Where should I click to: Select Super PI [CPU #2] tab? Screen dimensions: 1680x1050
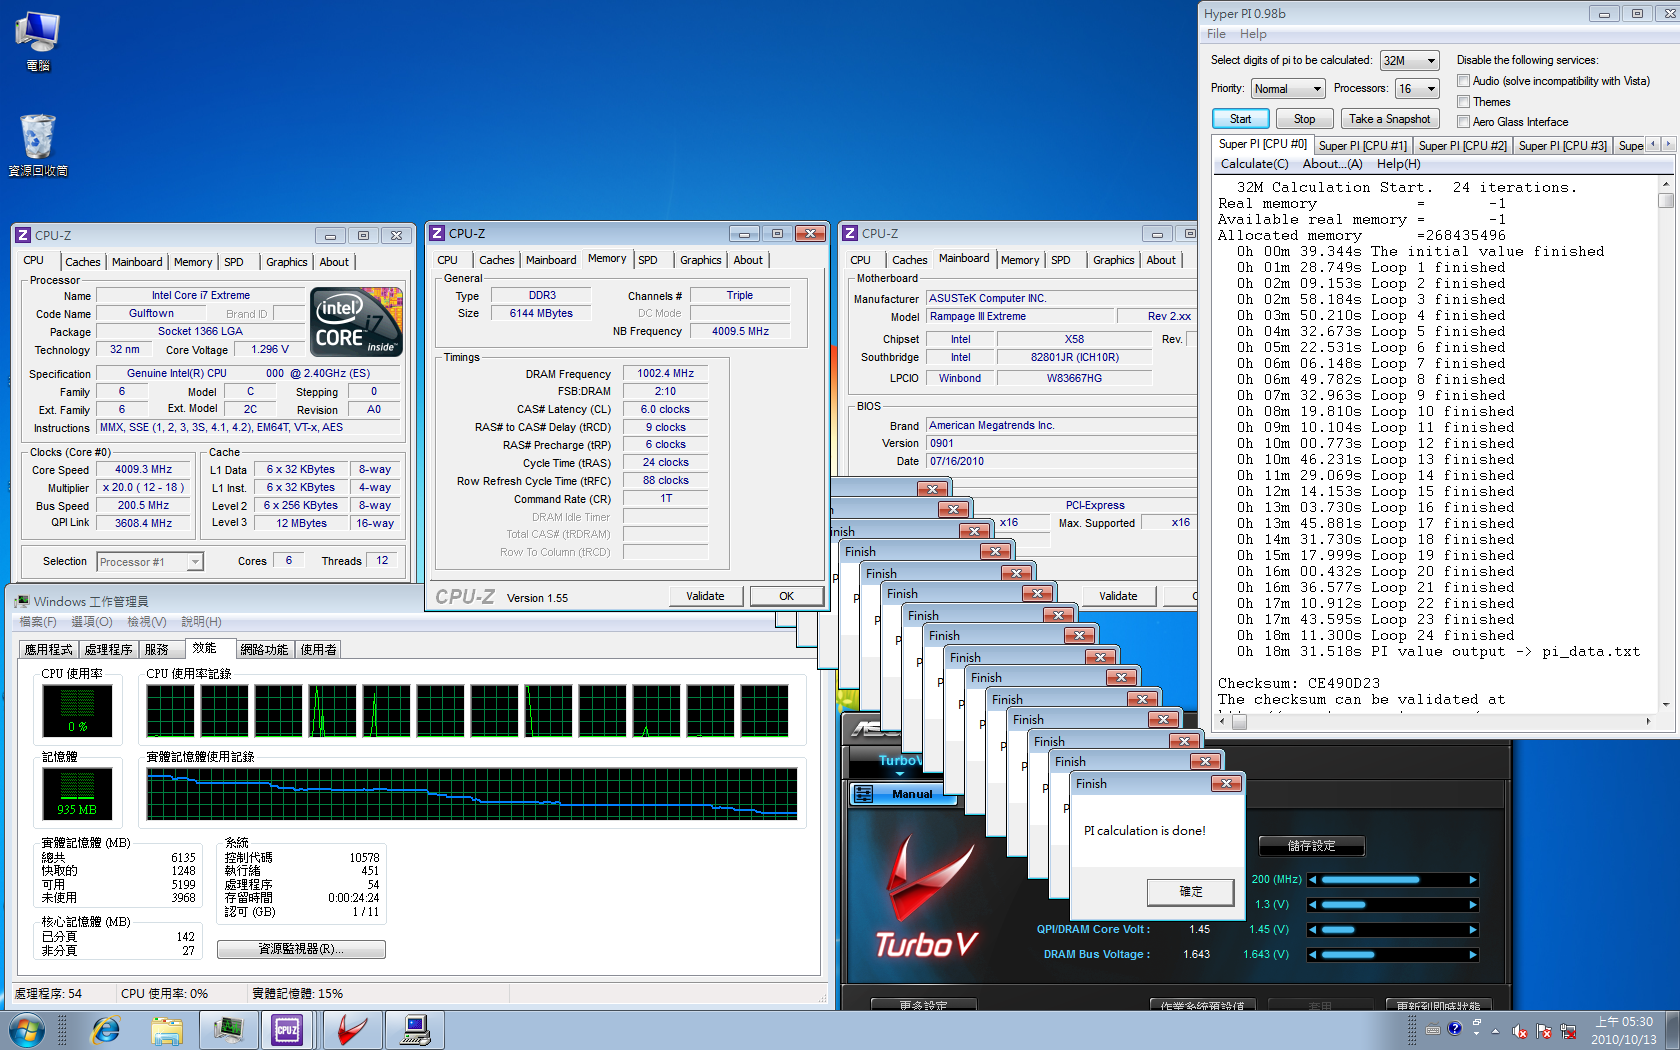click(x=1462, y=146)
